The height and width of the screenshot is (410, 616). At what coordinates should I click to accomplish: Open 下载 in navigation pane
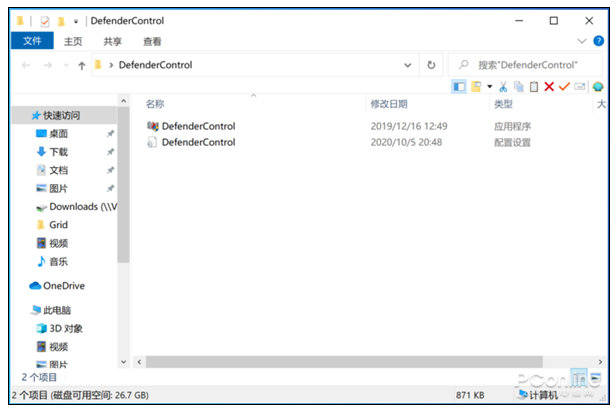click(x=59, y=152)
